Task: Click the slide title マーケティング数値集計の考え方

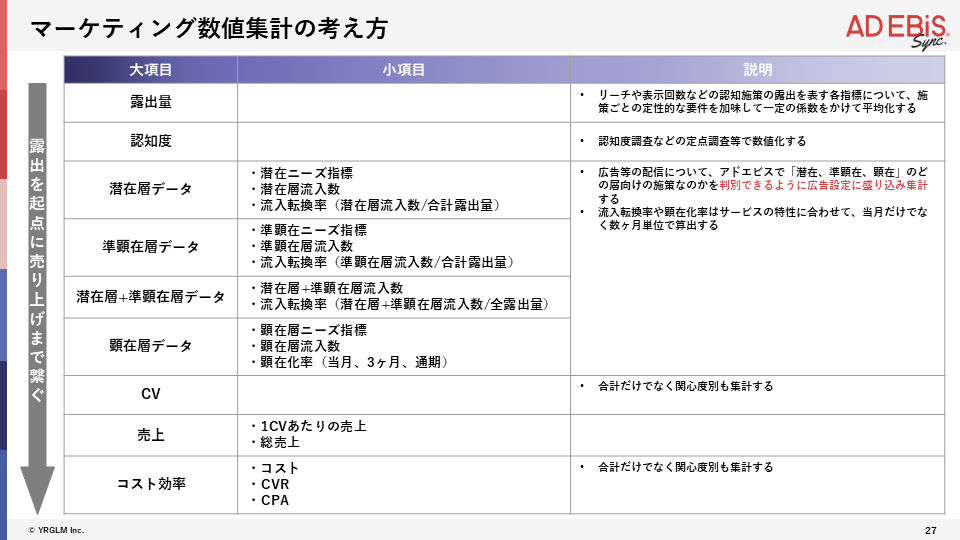Action: [209, 28]
